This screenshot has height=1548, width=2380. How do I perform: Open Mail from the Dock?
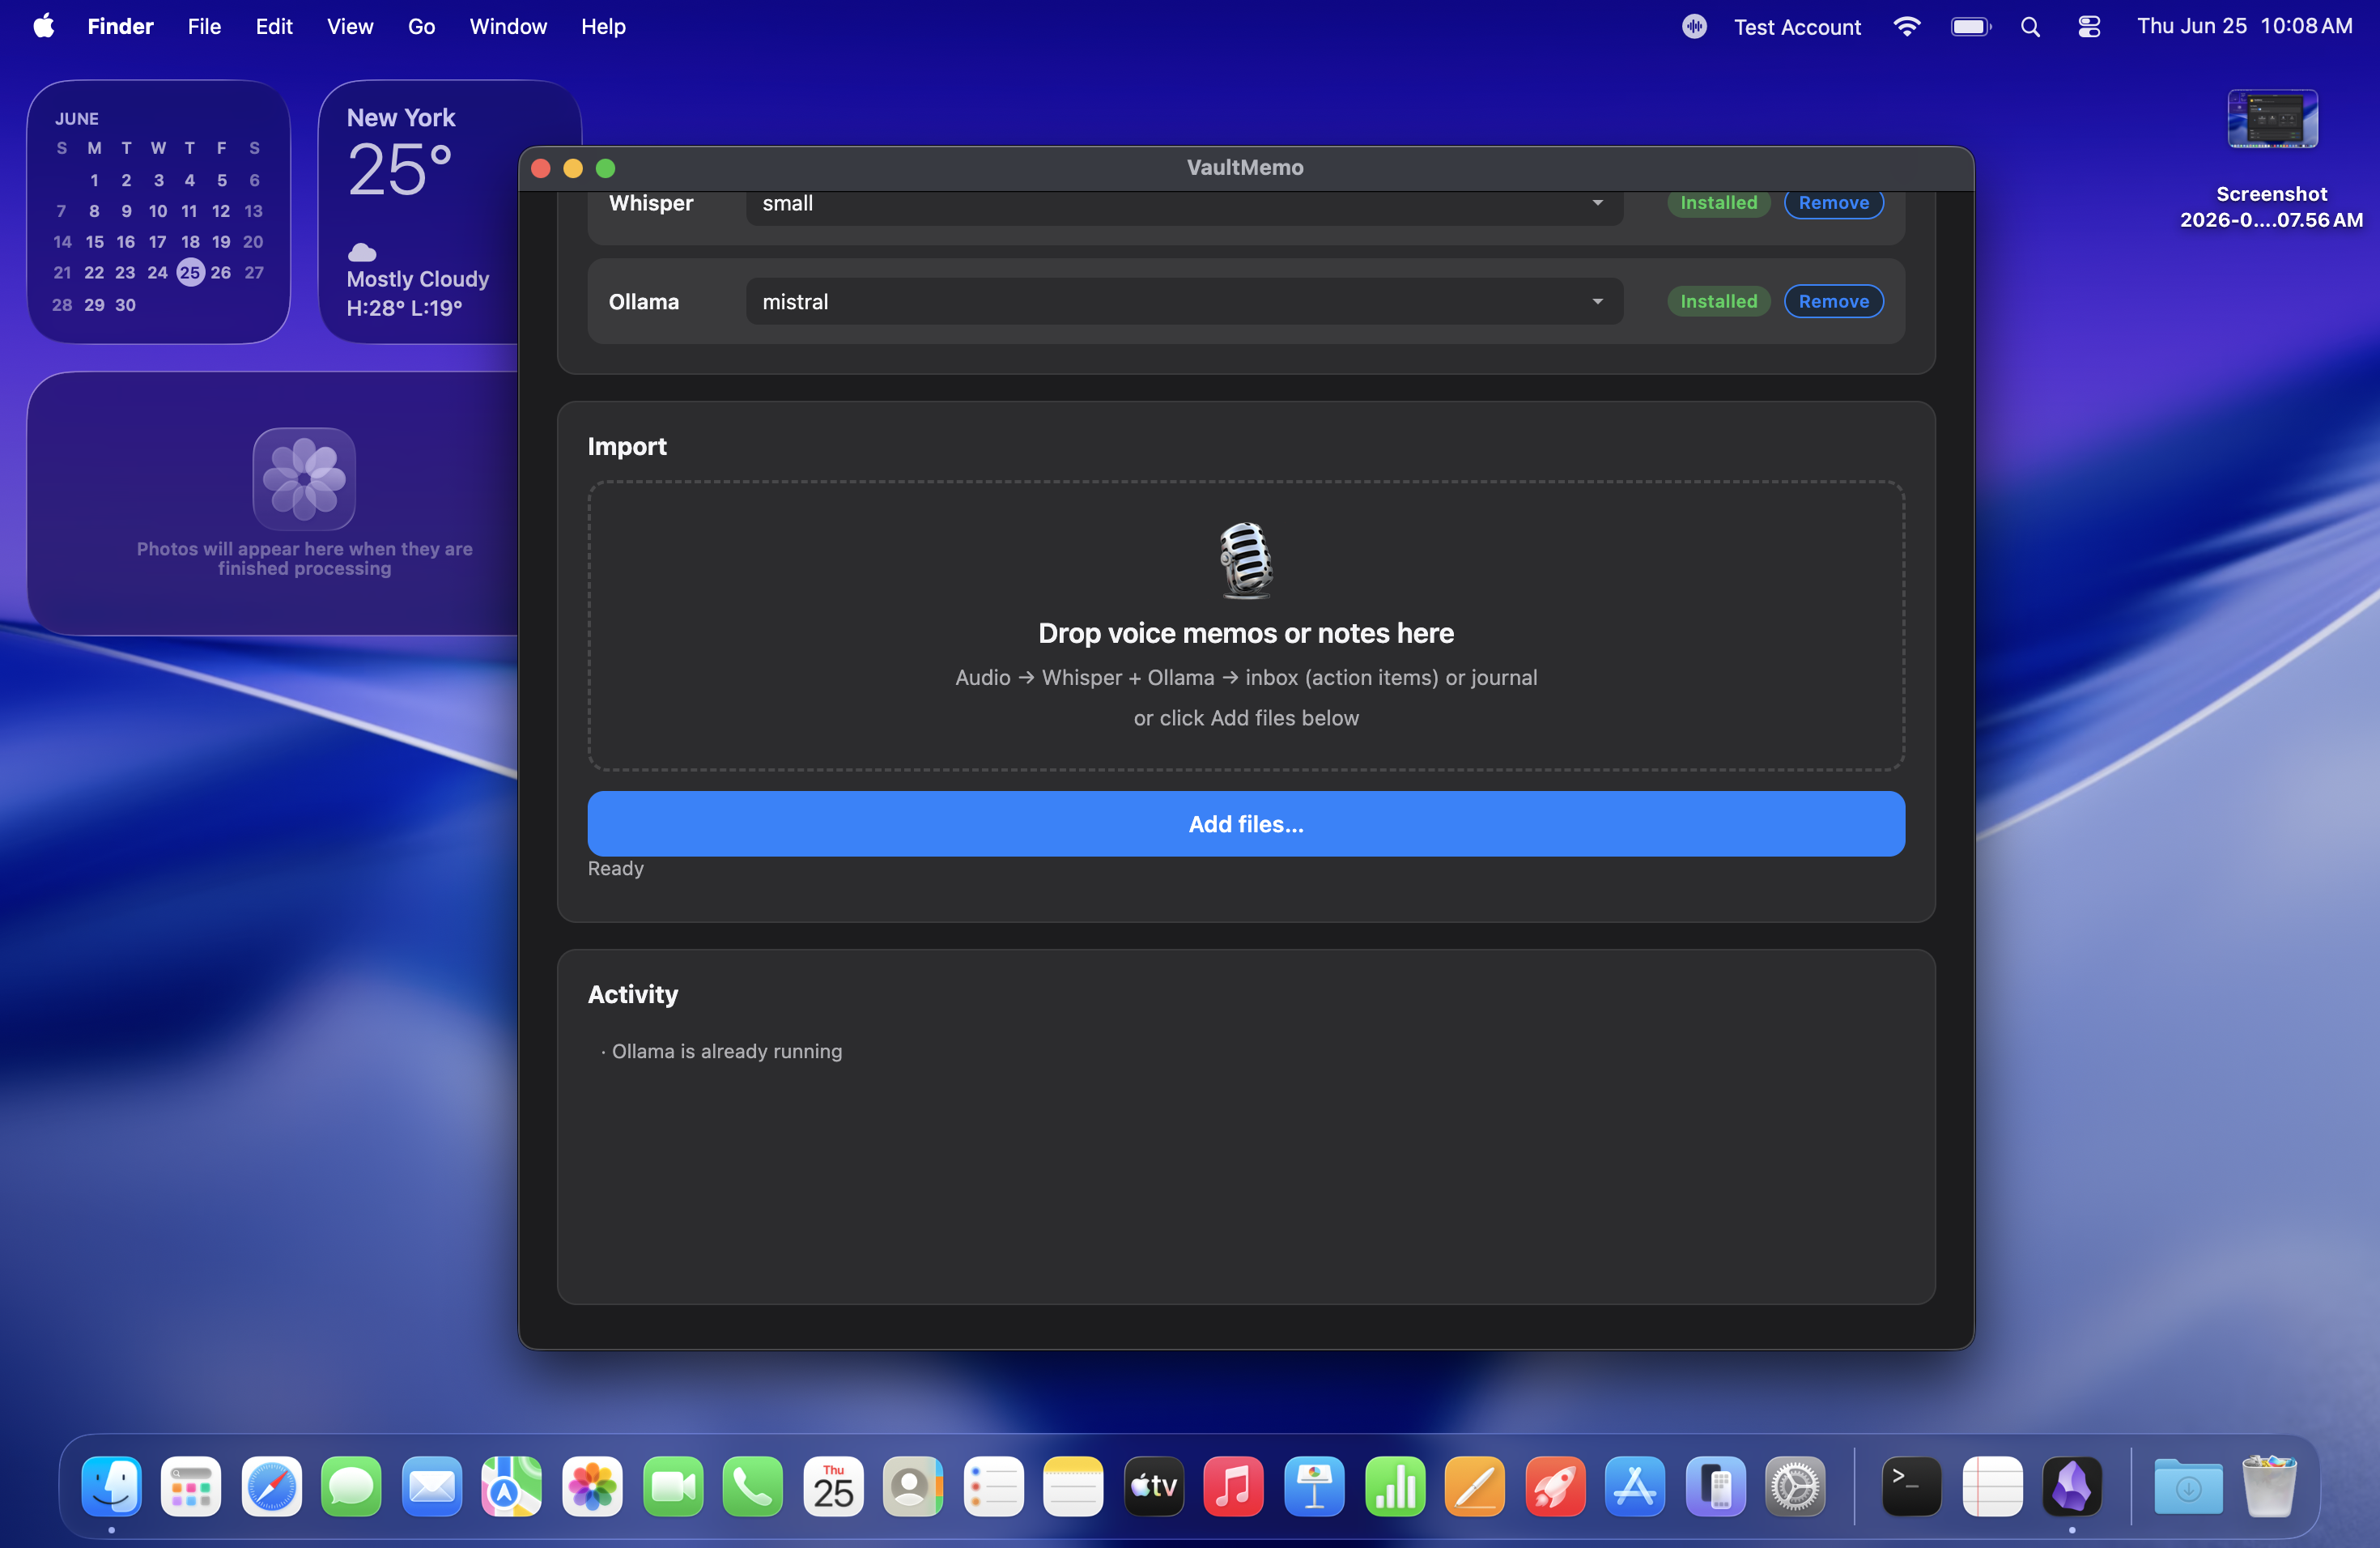(432, 1486)
